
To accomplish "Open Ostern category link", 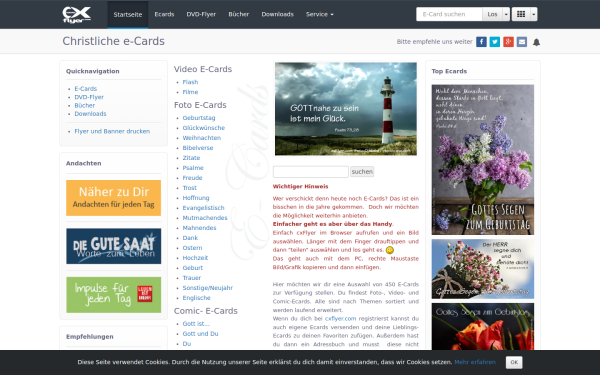I will [x=192, y=248].
